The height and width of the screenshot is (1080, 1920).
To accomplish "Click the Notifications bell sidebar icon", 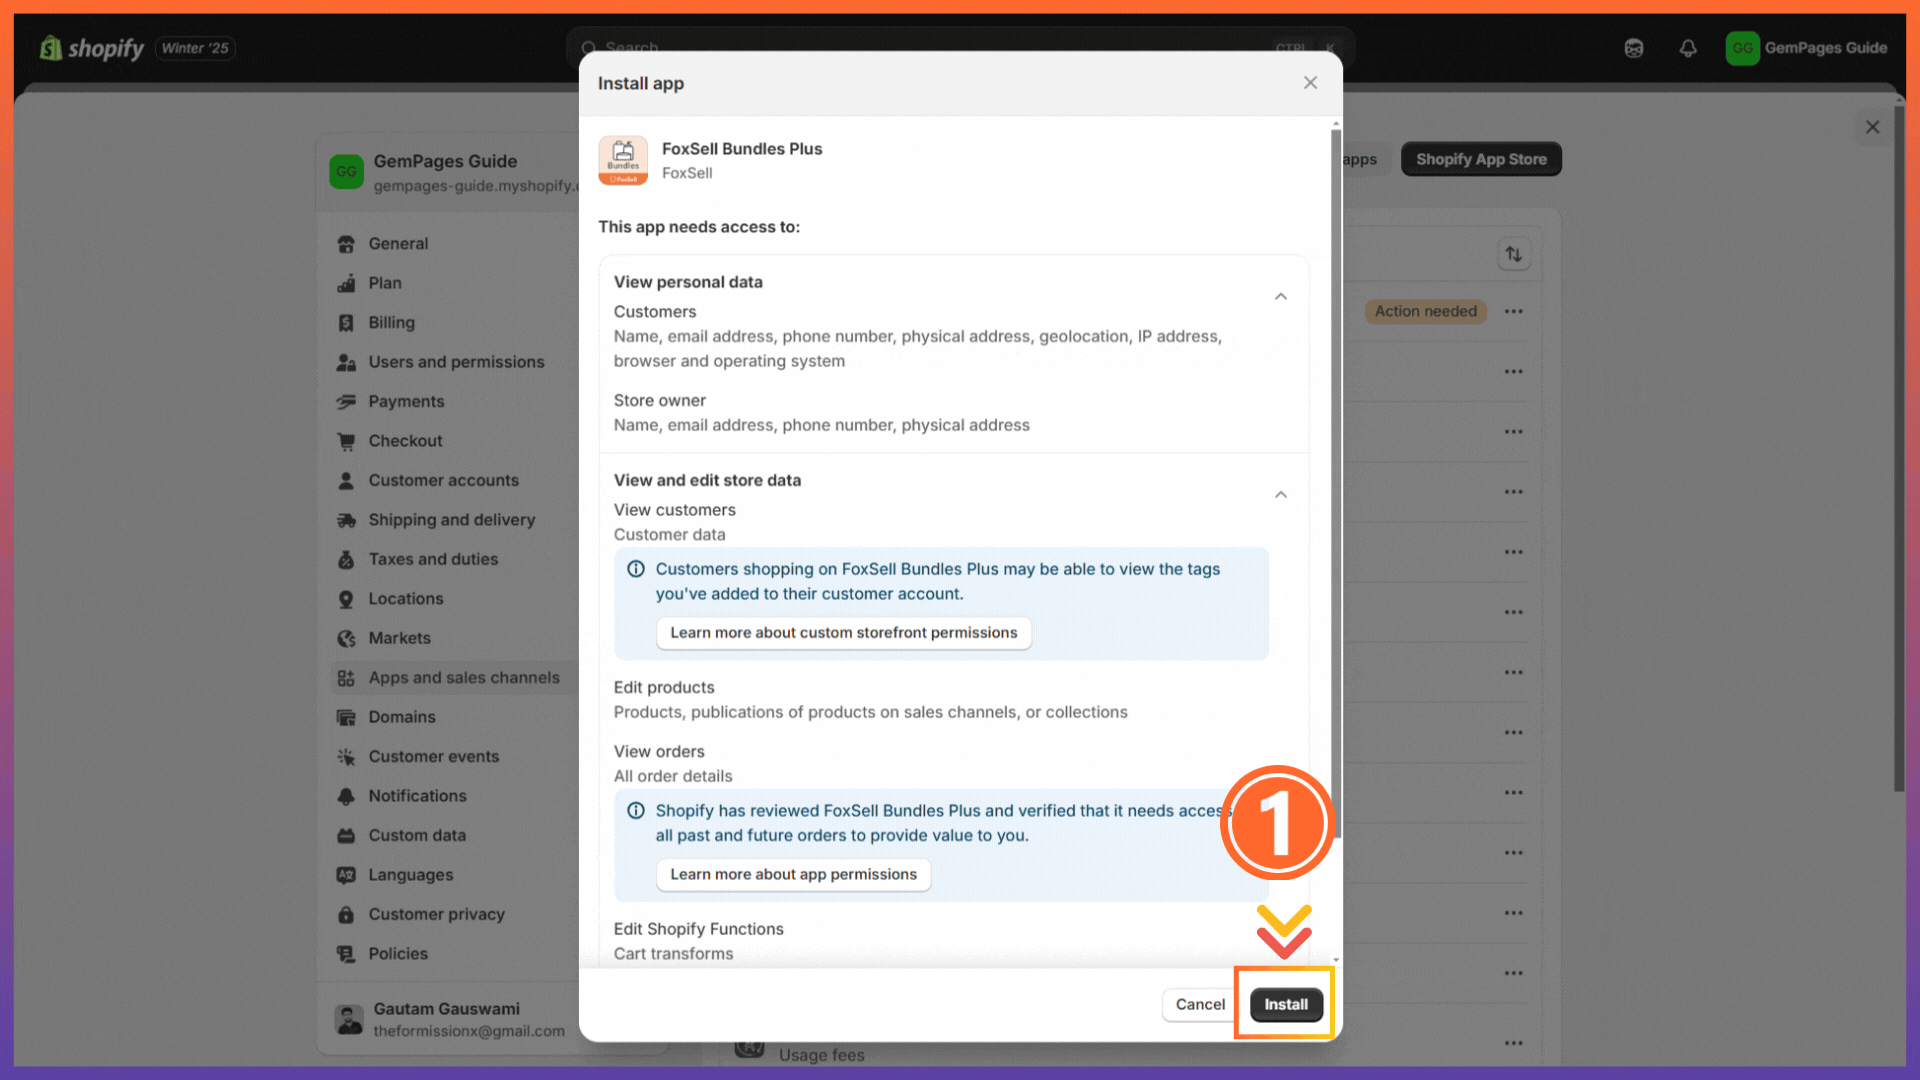I will 346,796.
